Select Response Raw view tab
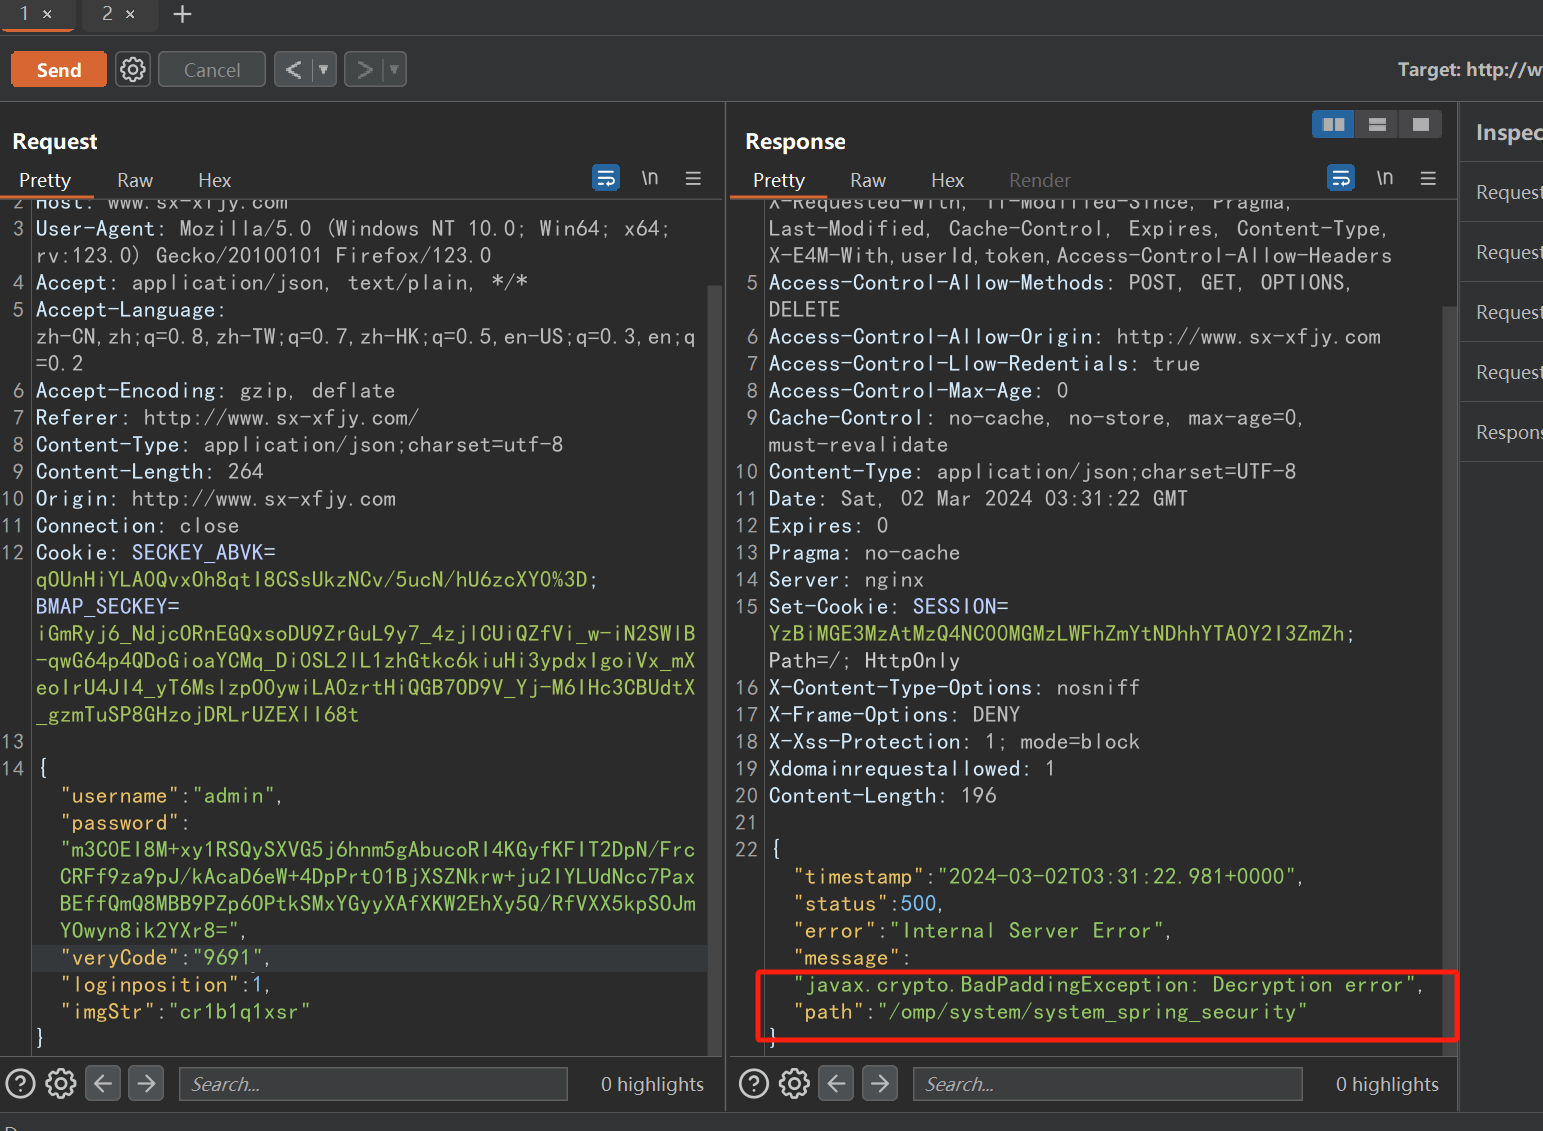Screen dimensions: 1543x1131 (868, 180)
